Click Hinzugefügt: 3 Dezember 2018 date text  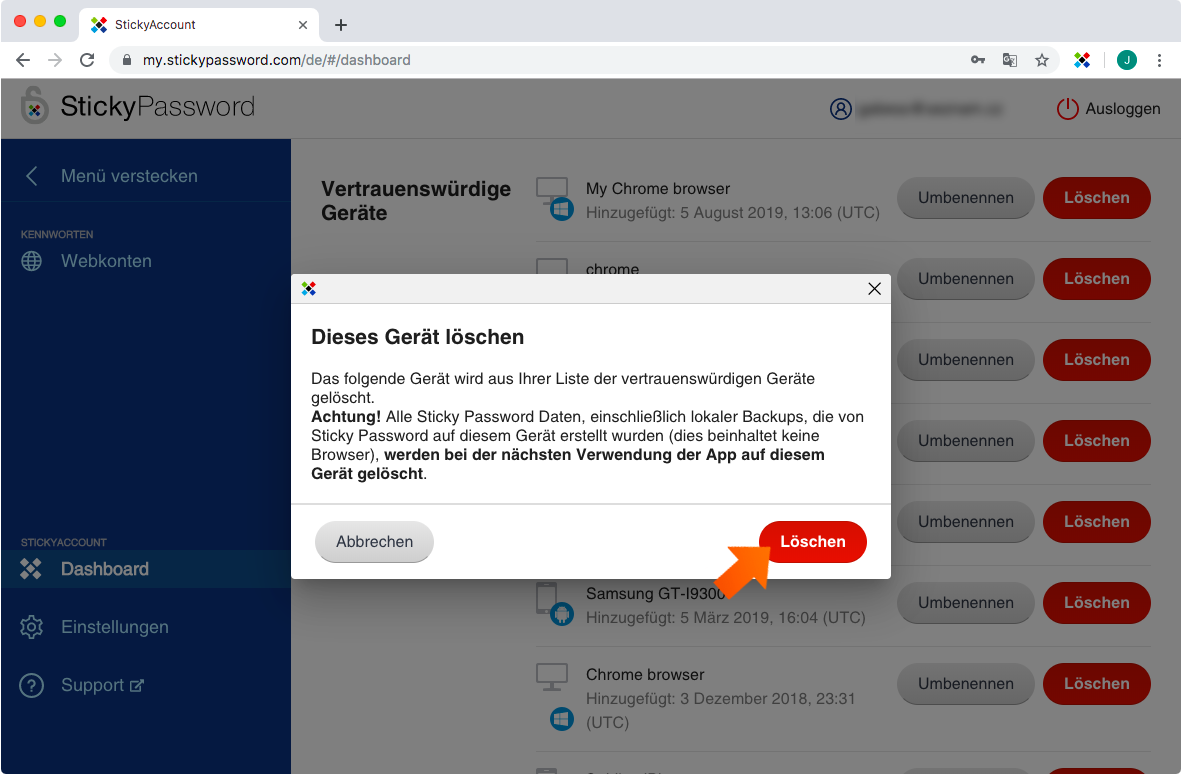(721, 710)
